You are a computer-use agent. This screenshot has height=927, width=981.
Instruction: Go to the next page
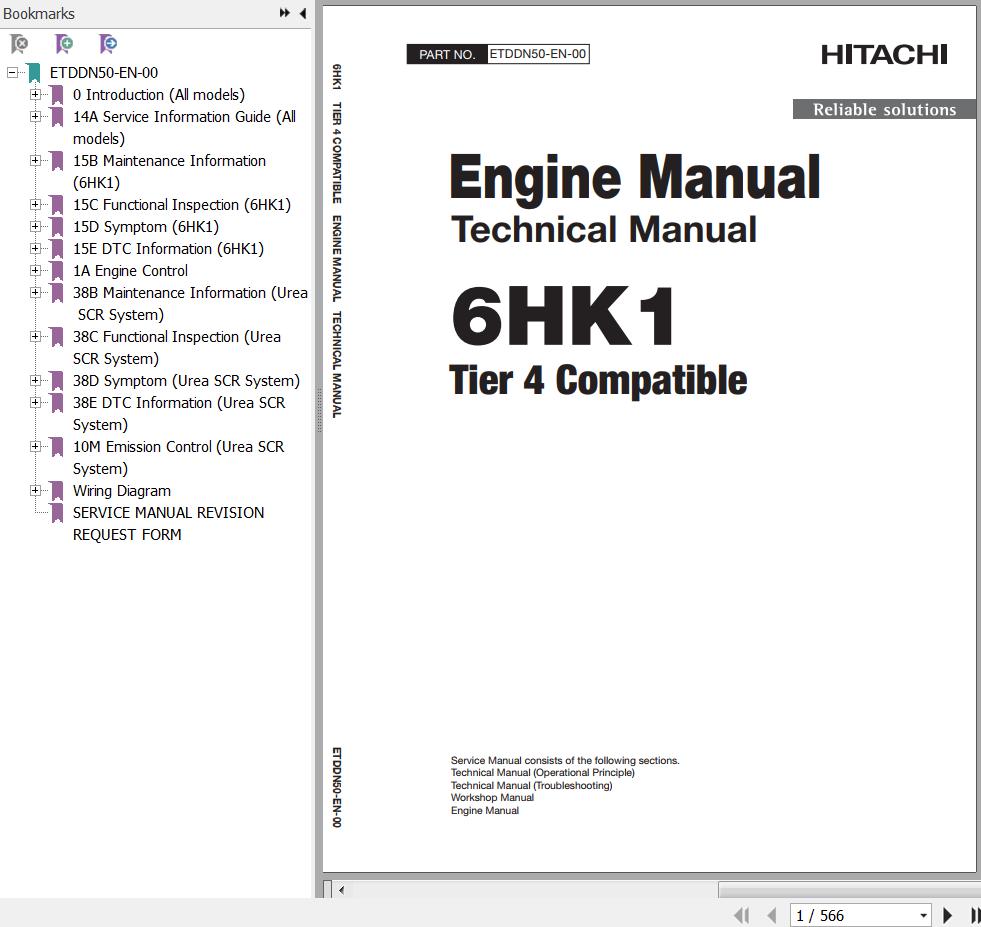(x=947, y=915)
